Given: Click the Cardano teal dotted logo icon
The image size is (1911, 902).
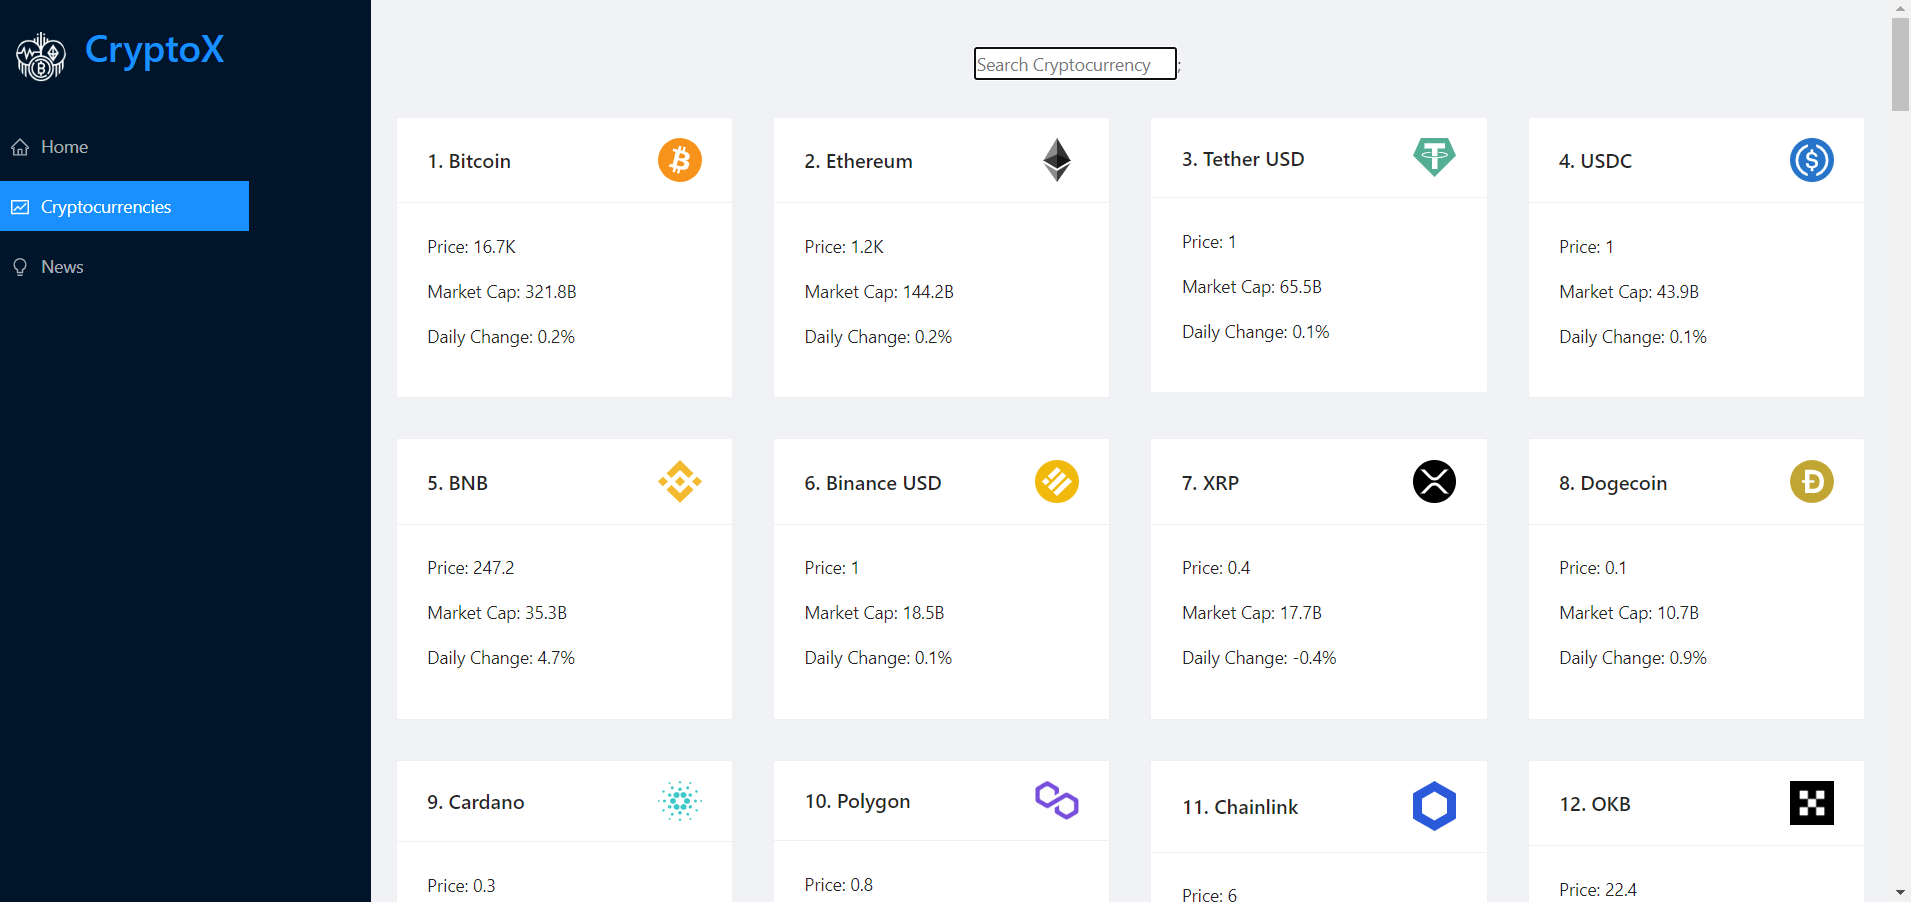Looking at the screenshot, I should 680,801.
